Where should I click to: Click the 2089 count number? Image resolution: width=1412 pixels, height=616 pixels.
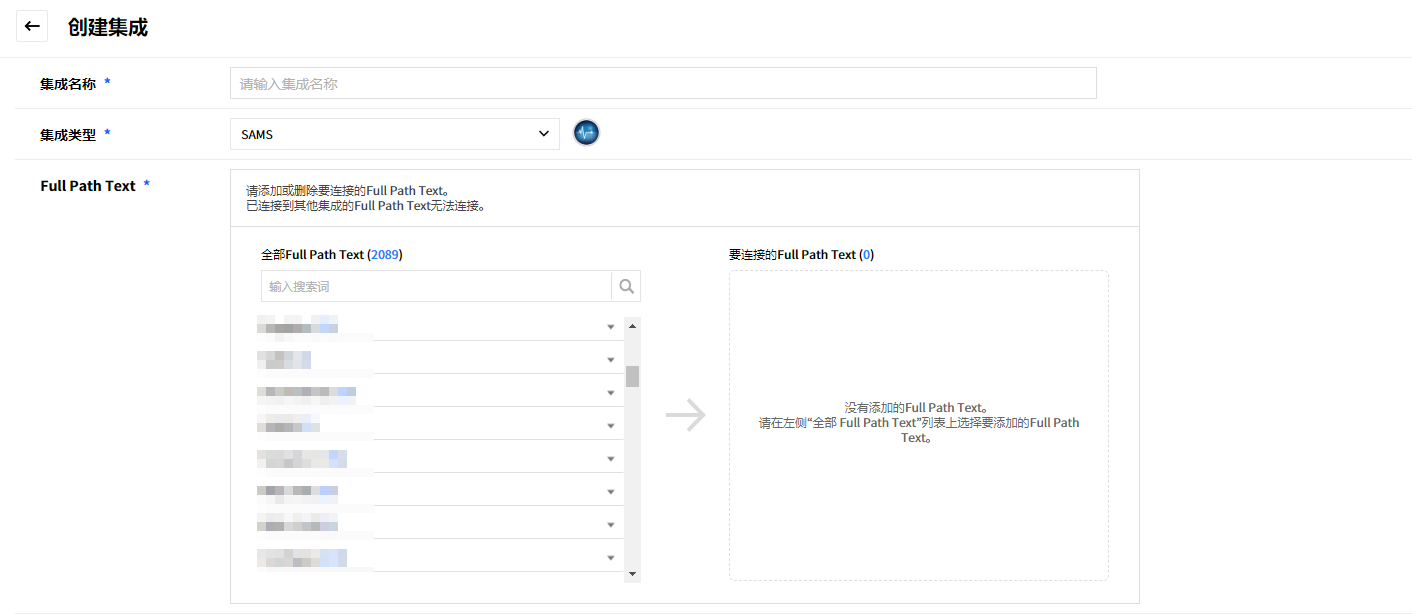pyautogui.click(x=385, y=255)
